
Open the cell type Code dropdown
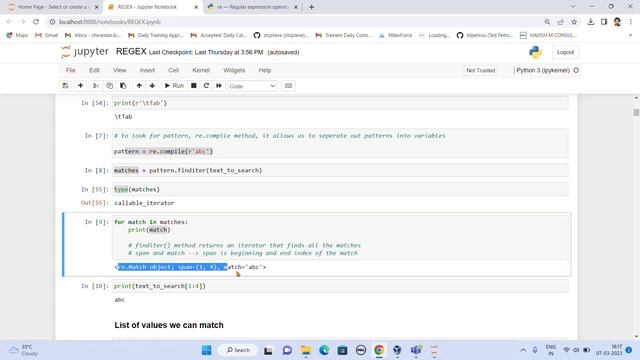252,86
